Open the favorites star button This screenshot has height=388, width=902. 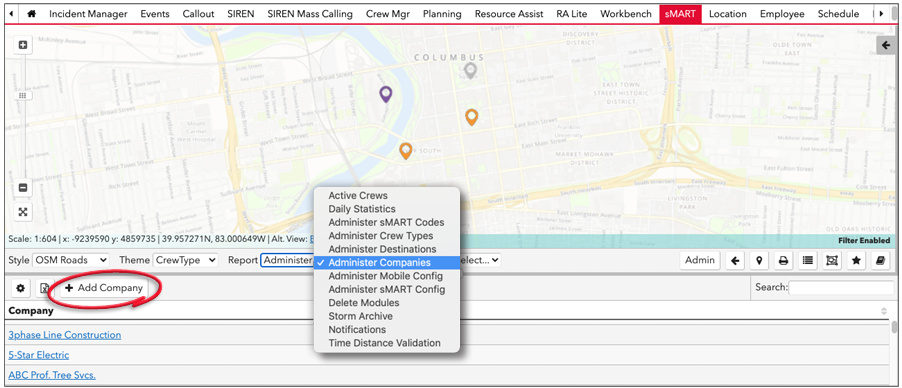click(855, 260)
